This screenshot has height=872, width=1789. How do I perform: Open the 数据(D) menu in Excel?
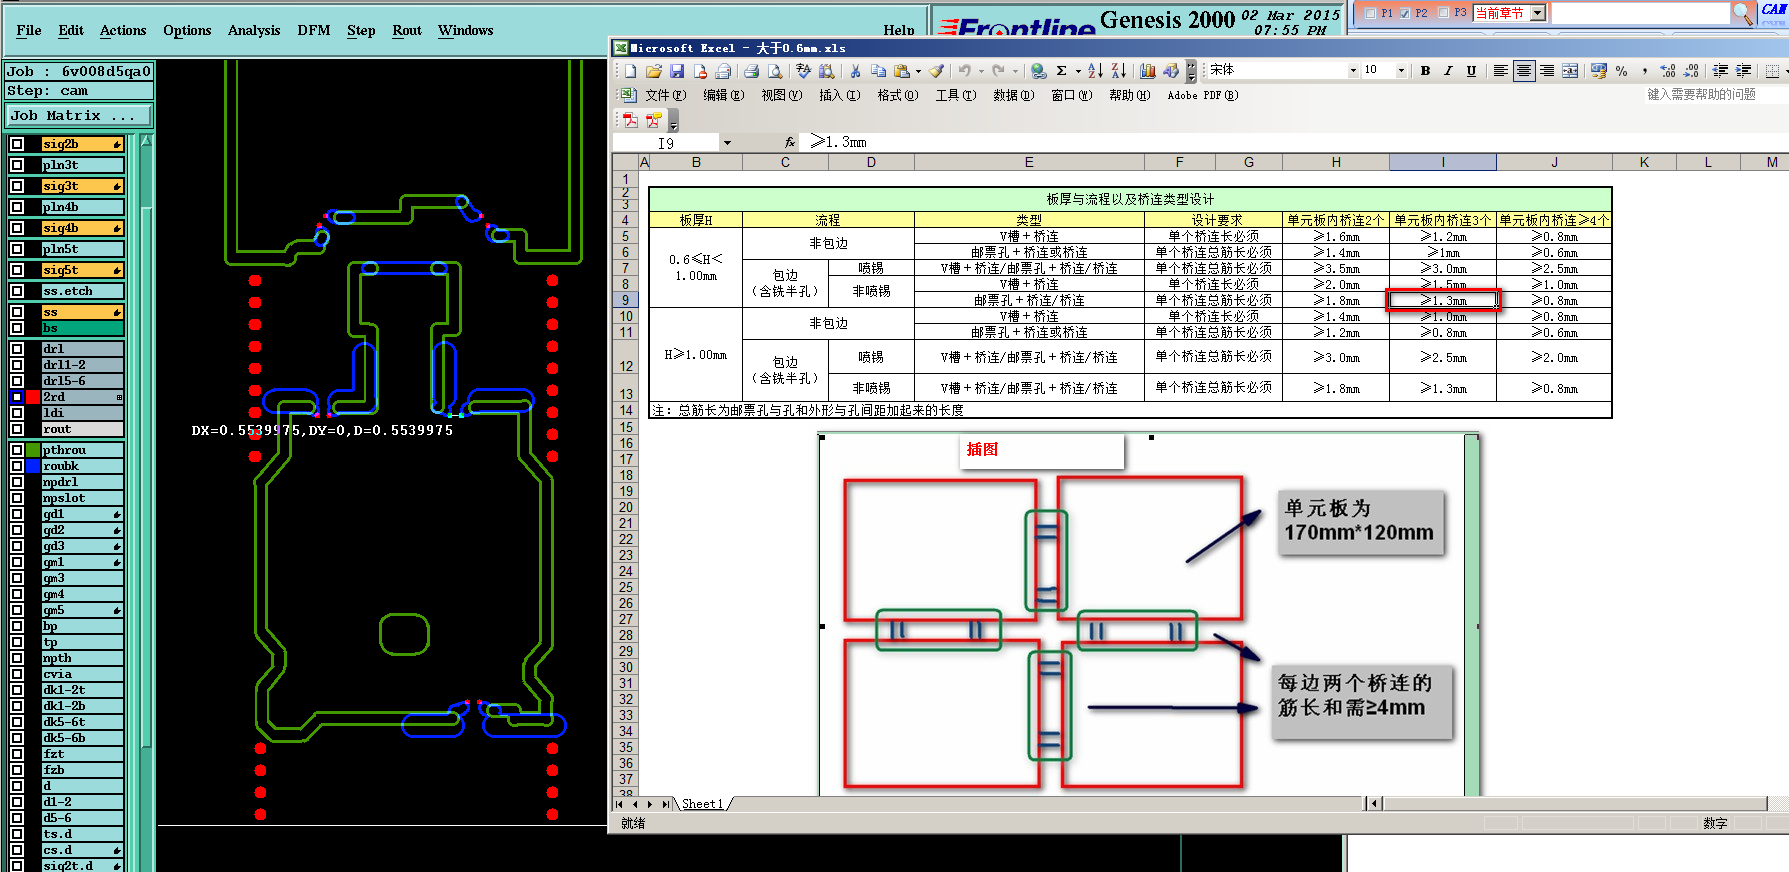1013,95
